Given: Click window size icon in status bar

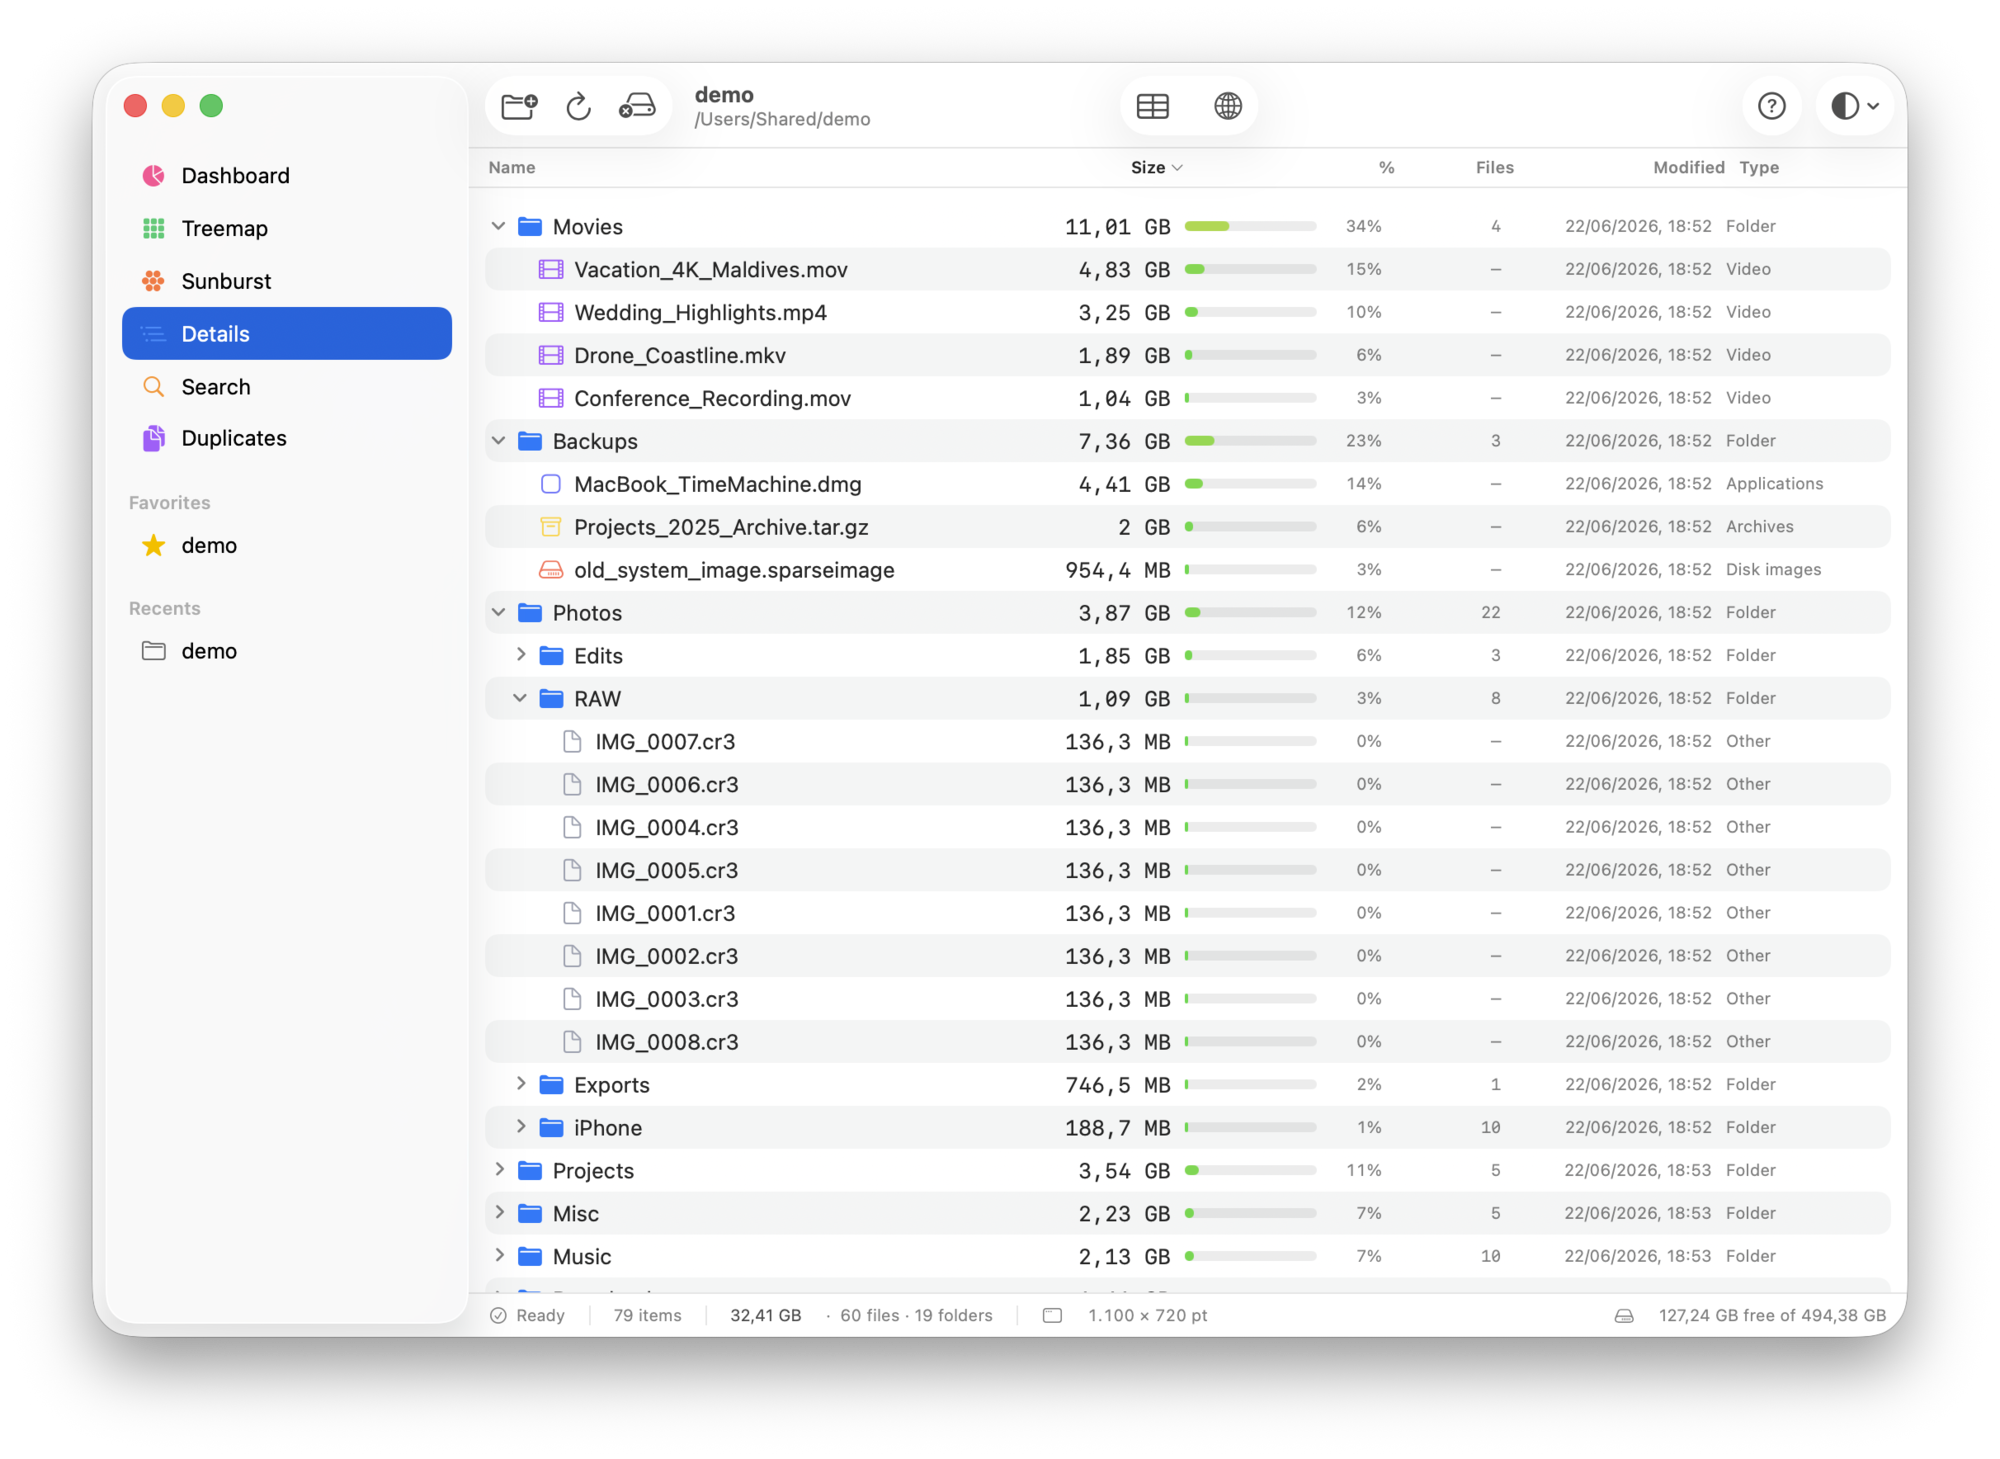Looking at the screenshot, I should (x=1052, y=1316).
